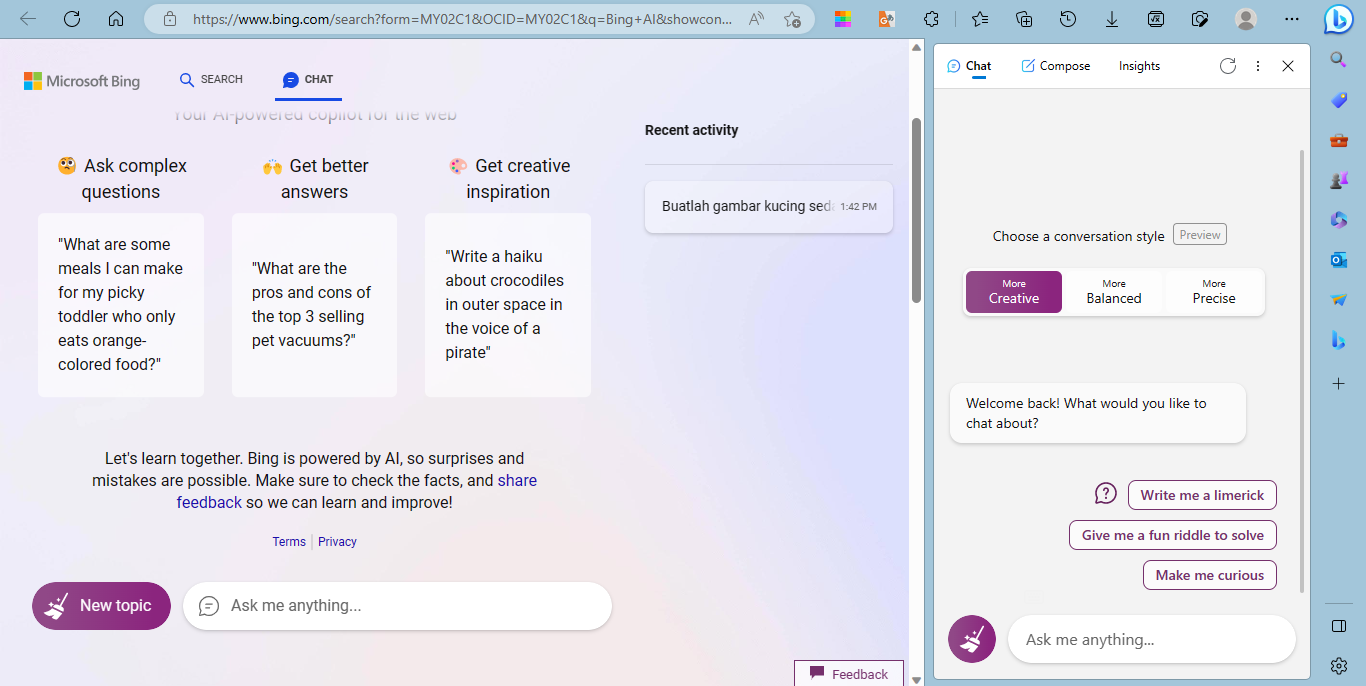Viewport: 1366px width, 686px height.
Task: Open the Shopping tag icon in sidebar
Action: click(x=1339, y=99)
